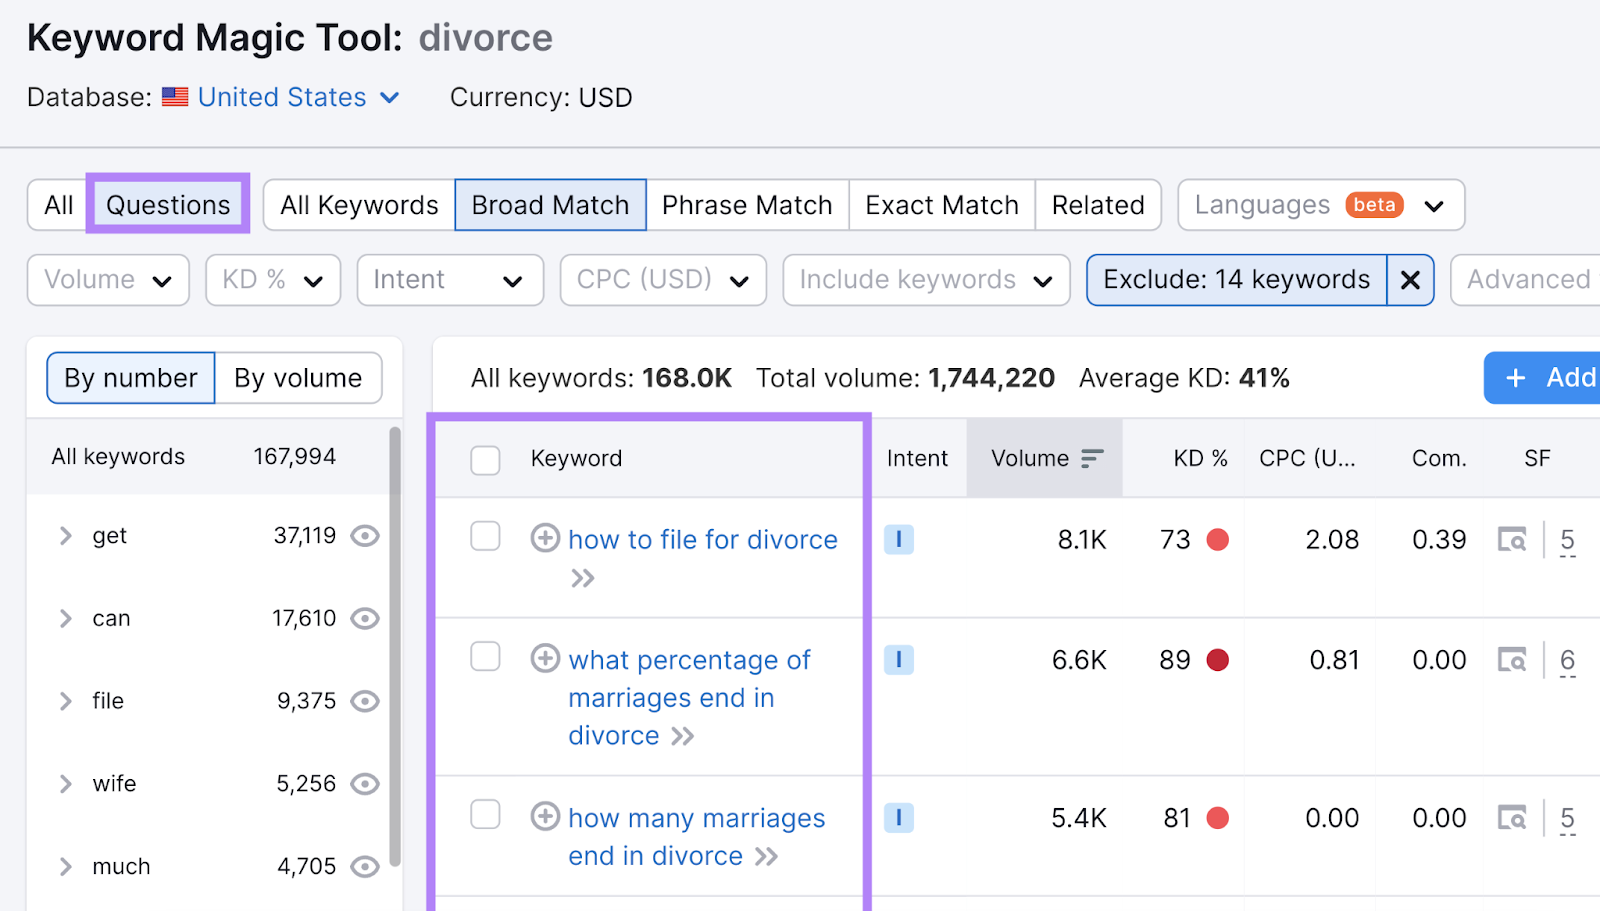Toggle eye icon for 'wife' group
The image size is (1600, 911).
[365, 784]
